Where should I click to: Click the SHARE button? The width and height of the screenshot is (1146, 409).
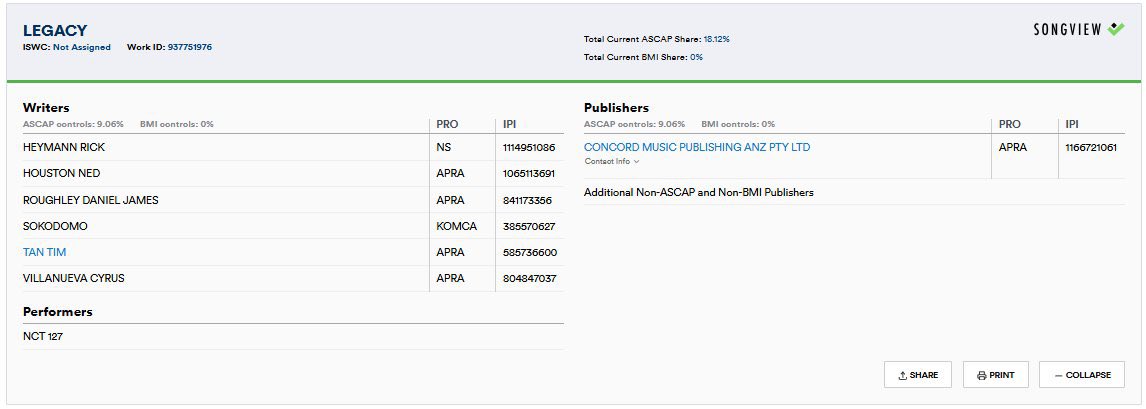tap(918, 375)
